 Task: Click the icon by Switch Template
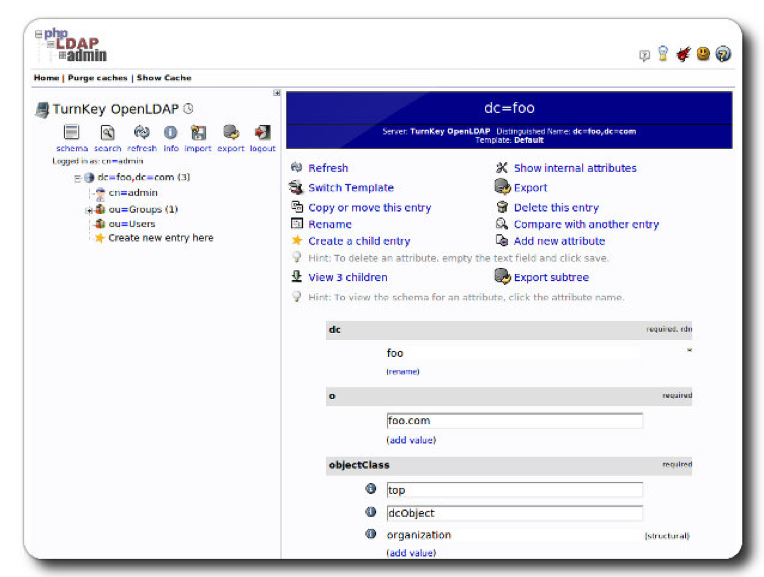coord(296,187)
